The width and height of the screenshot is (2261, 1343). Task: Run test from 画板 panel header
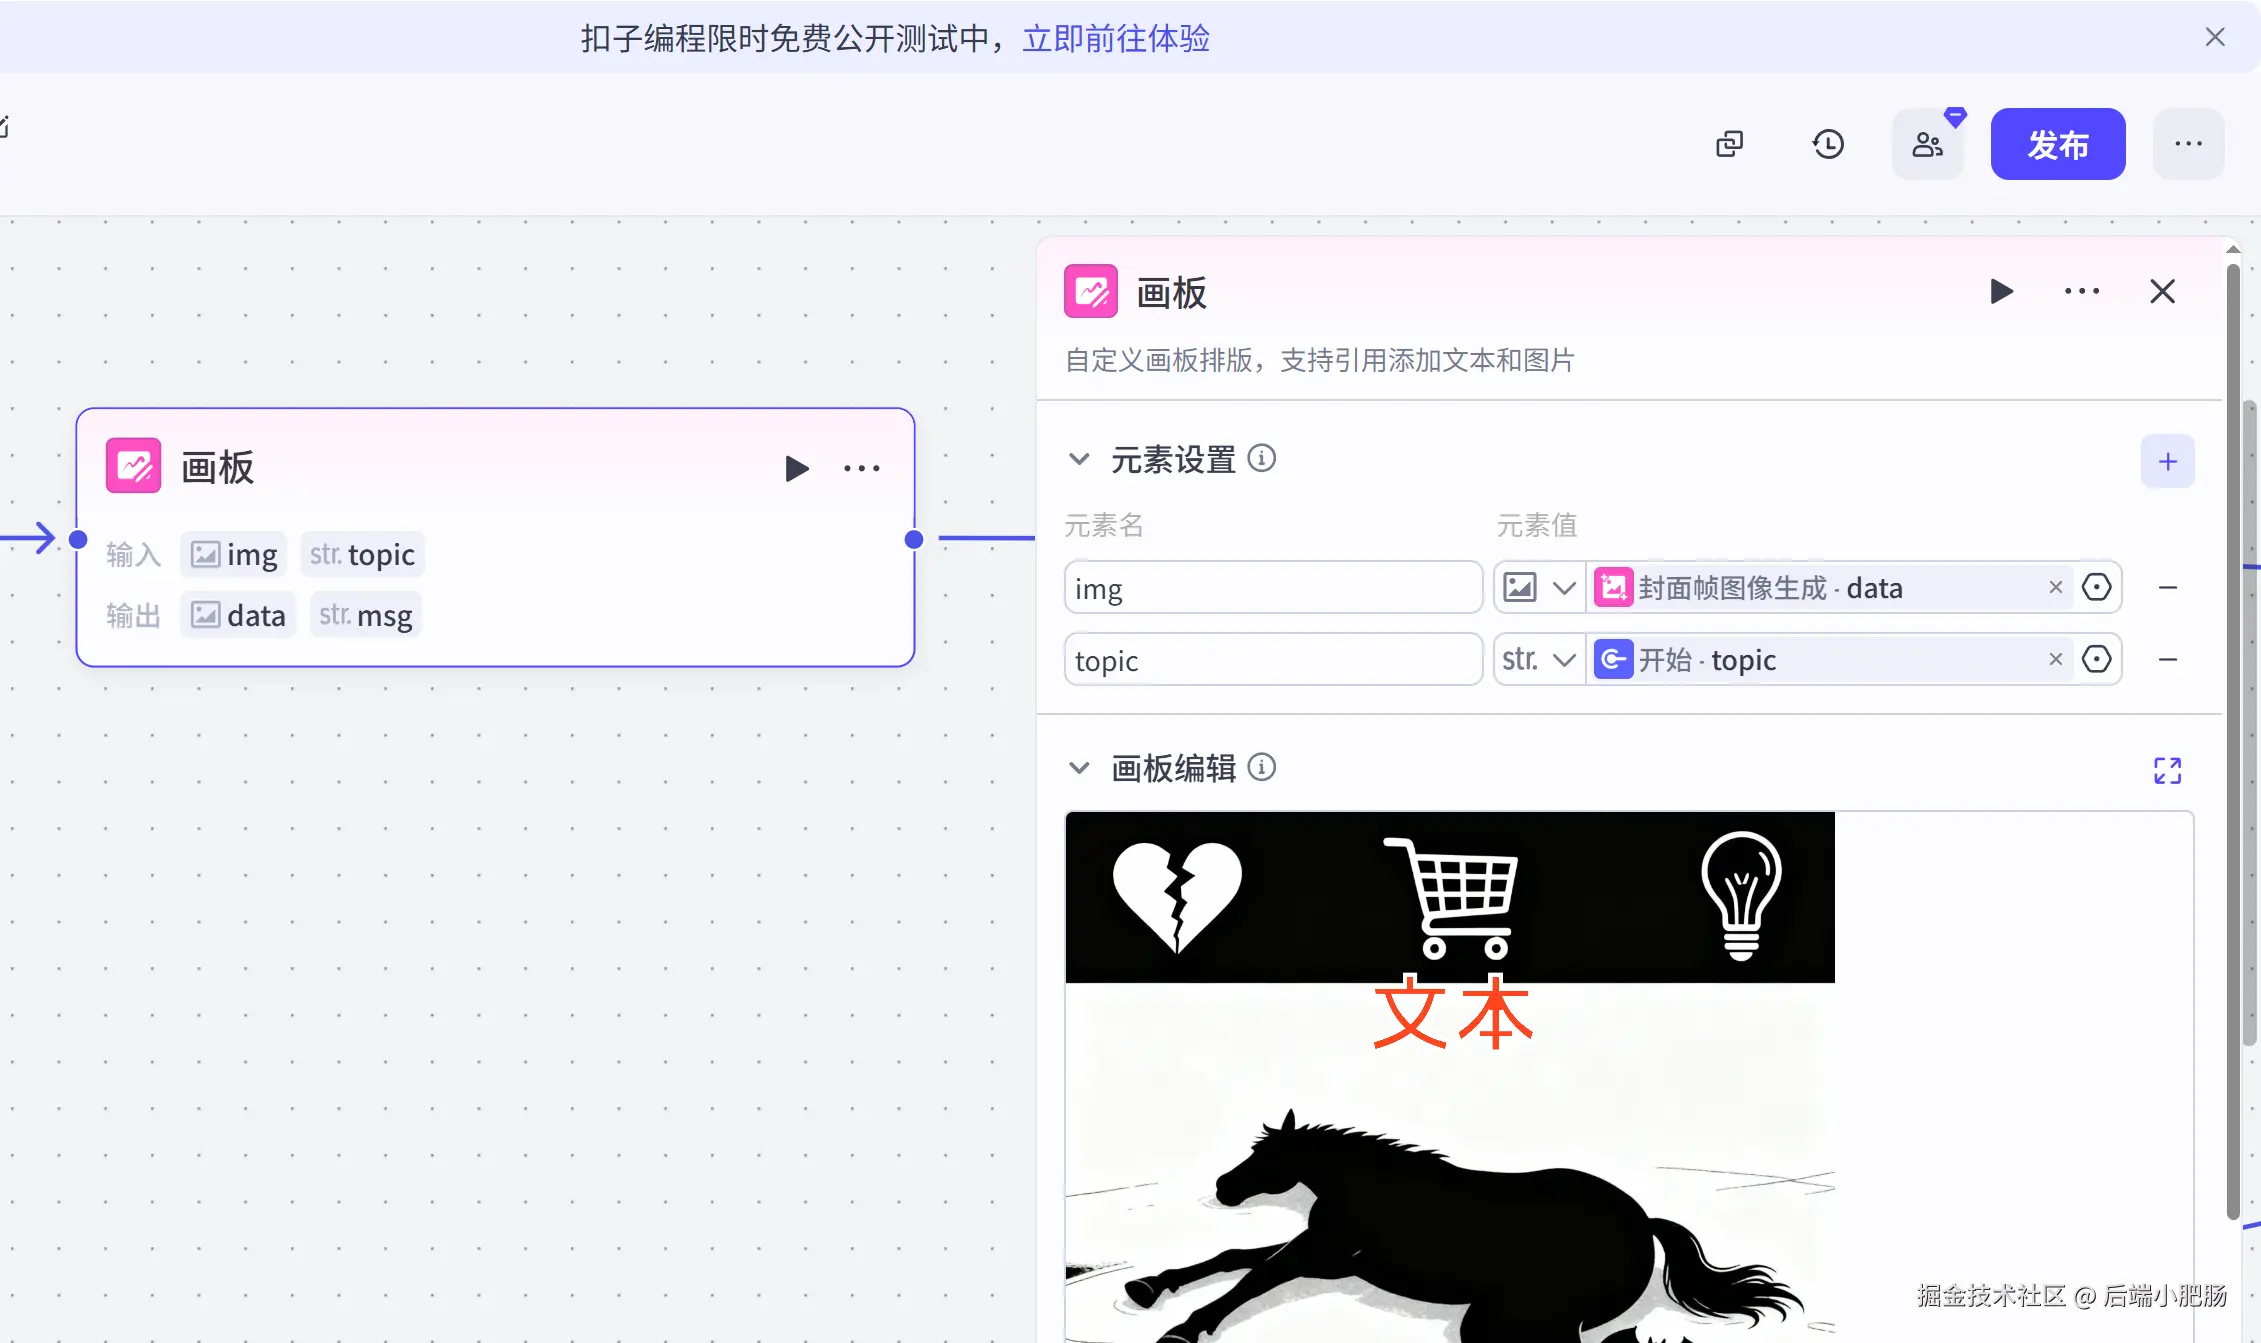click(x=2001, y=292)
